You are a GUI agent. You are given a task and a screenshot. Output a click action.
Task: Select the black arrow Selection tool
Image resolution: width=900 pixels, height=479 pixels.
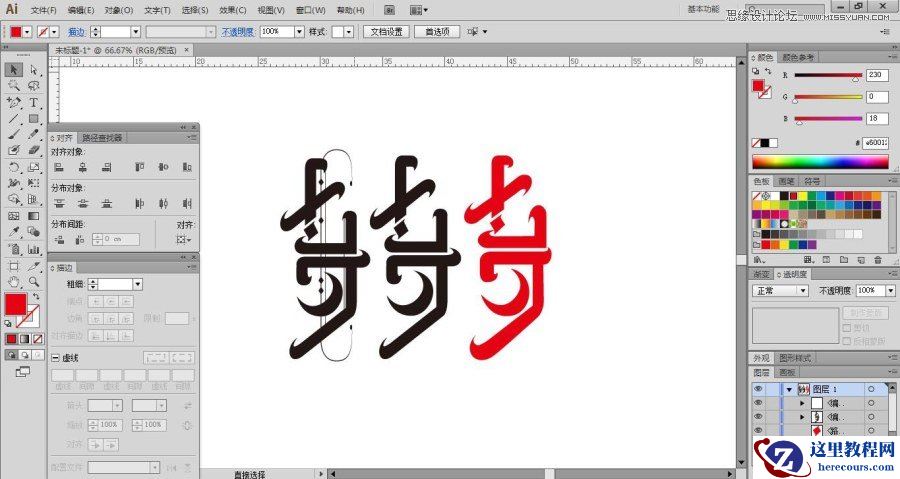pos(14,69)
